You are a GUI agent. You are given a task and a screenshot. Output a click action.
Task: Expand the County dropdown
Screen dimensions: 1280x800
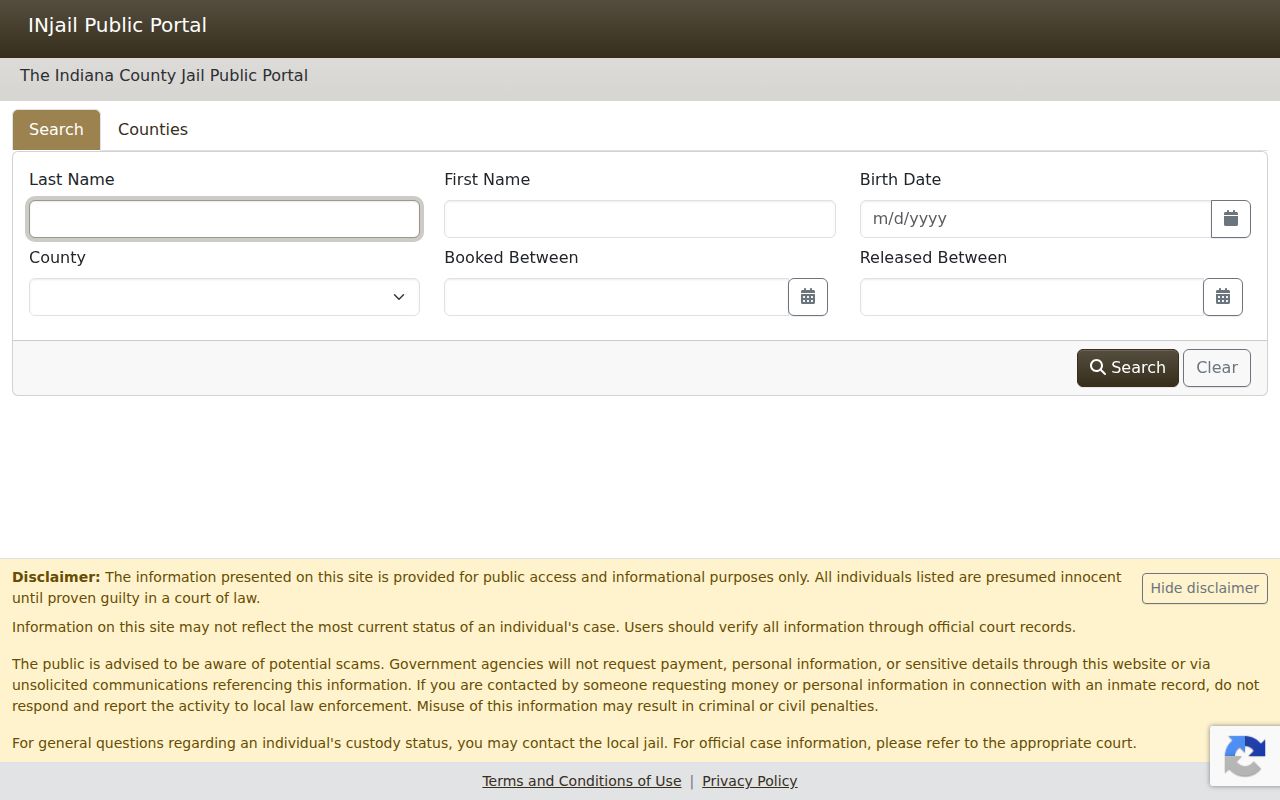click(x=224, y=297)
